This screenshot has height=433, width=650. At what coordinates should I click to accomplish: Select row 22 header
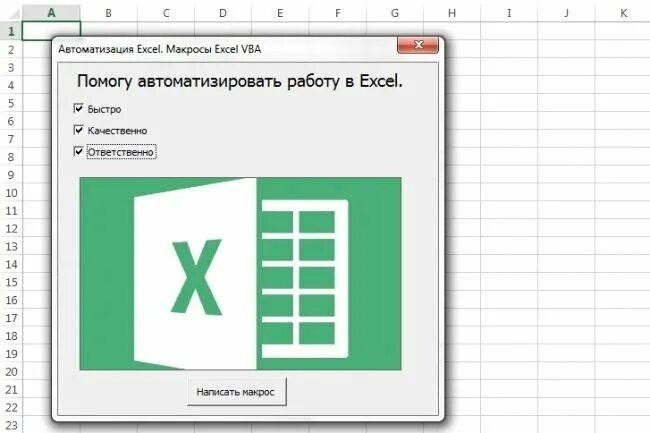tap(11, 407)
